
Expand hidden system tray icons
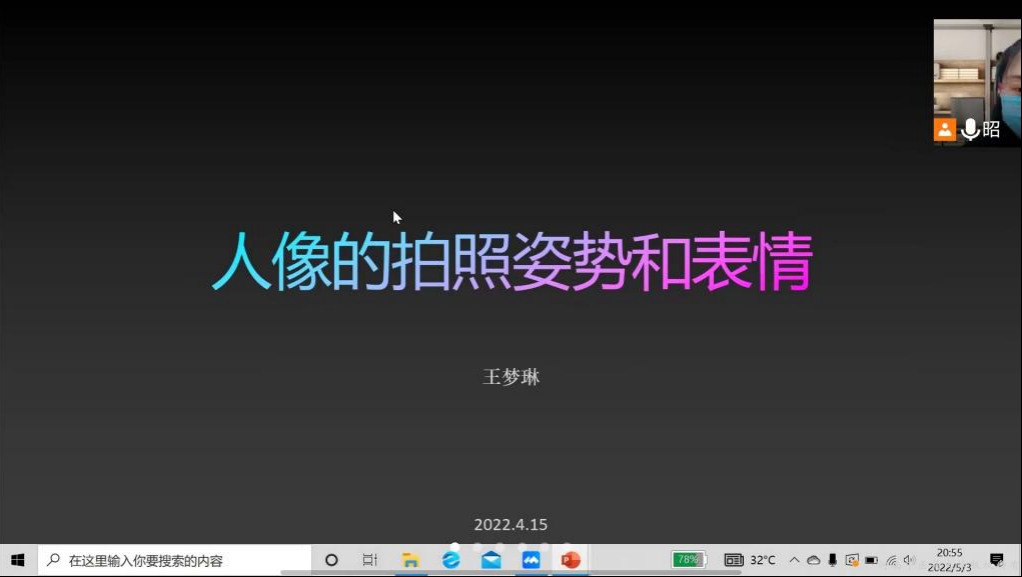(x=794, y=560)
